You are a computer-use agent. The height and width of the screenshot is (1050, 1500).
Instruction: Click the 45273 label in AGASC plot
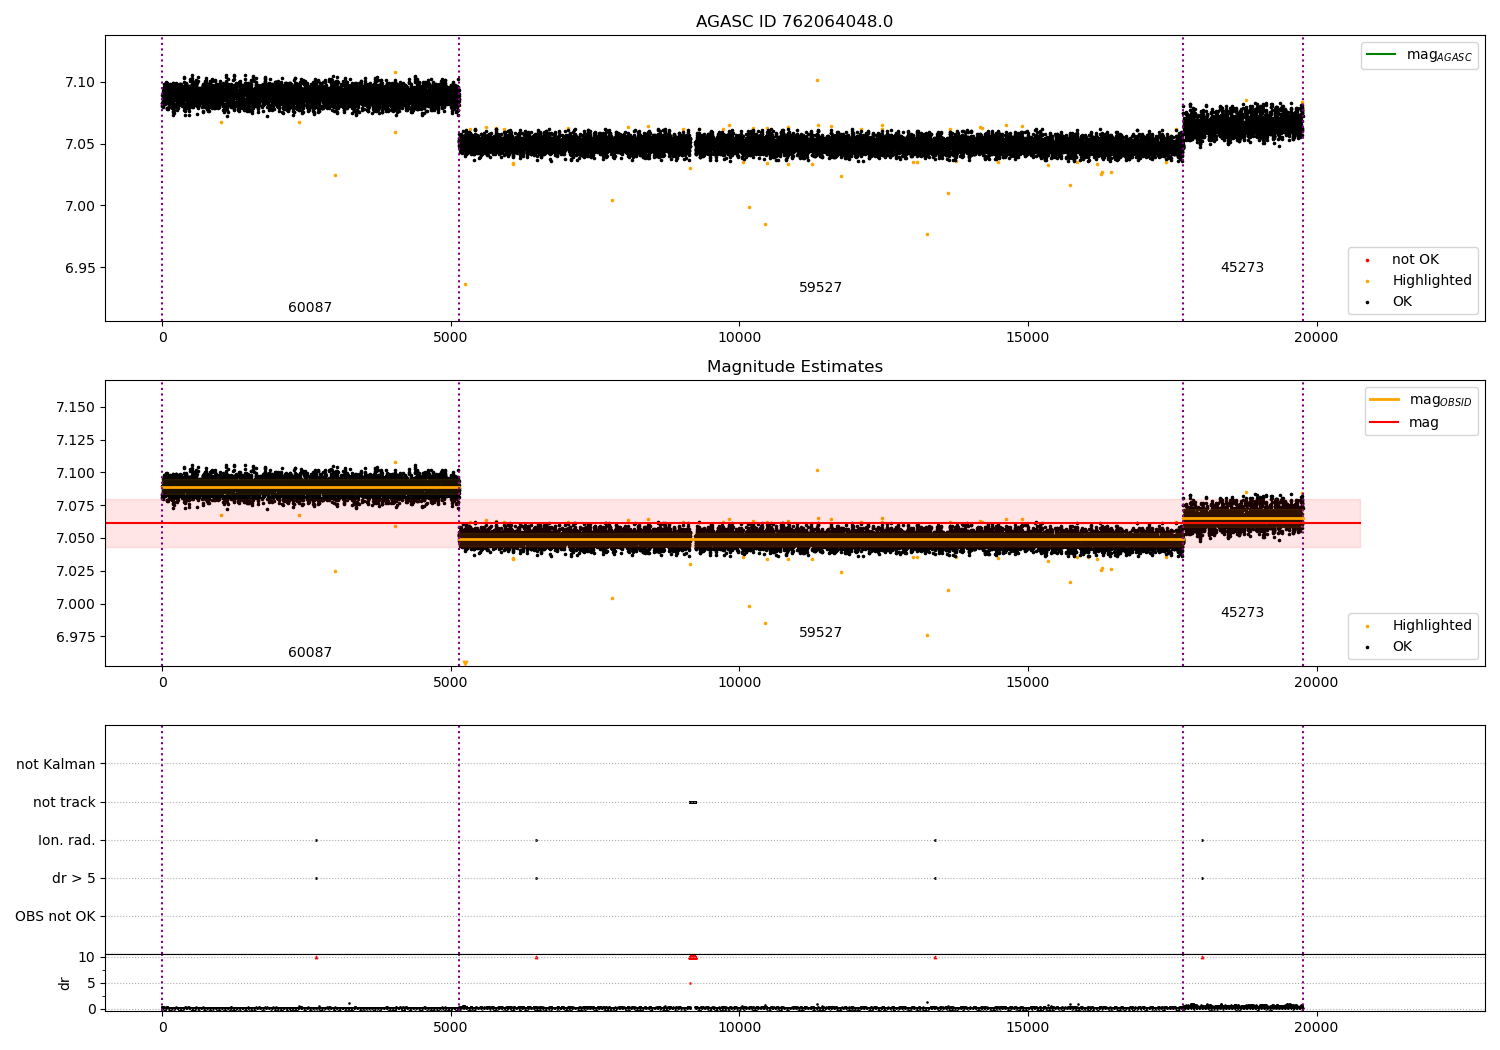1242,268
